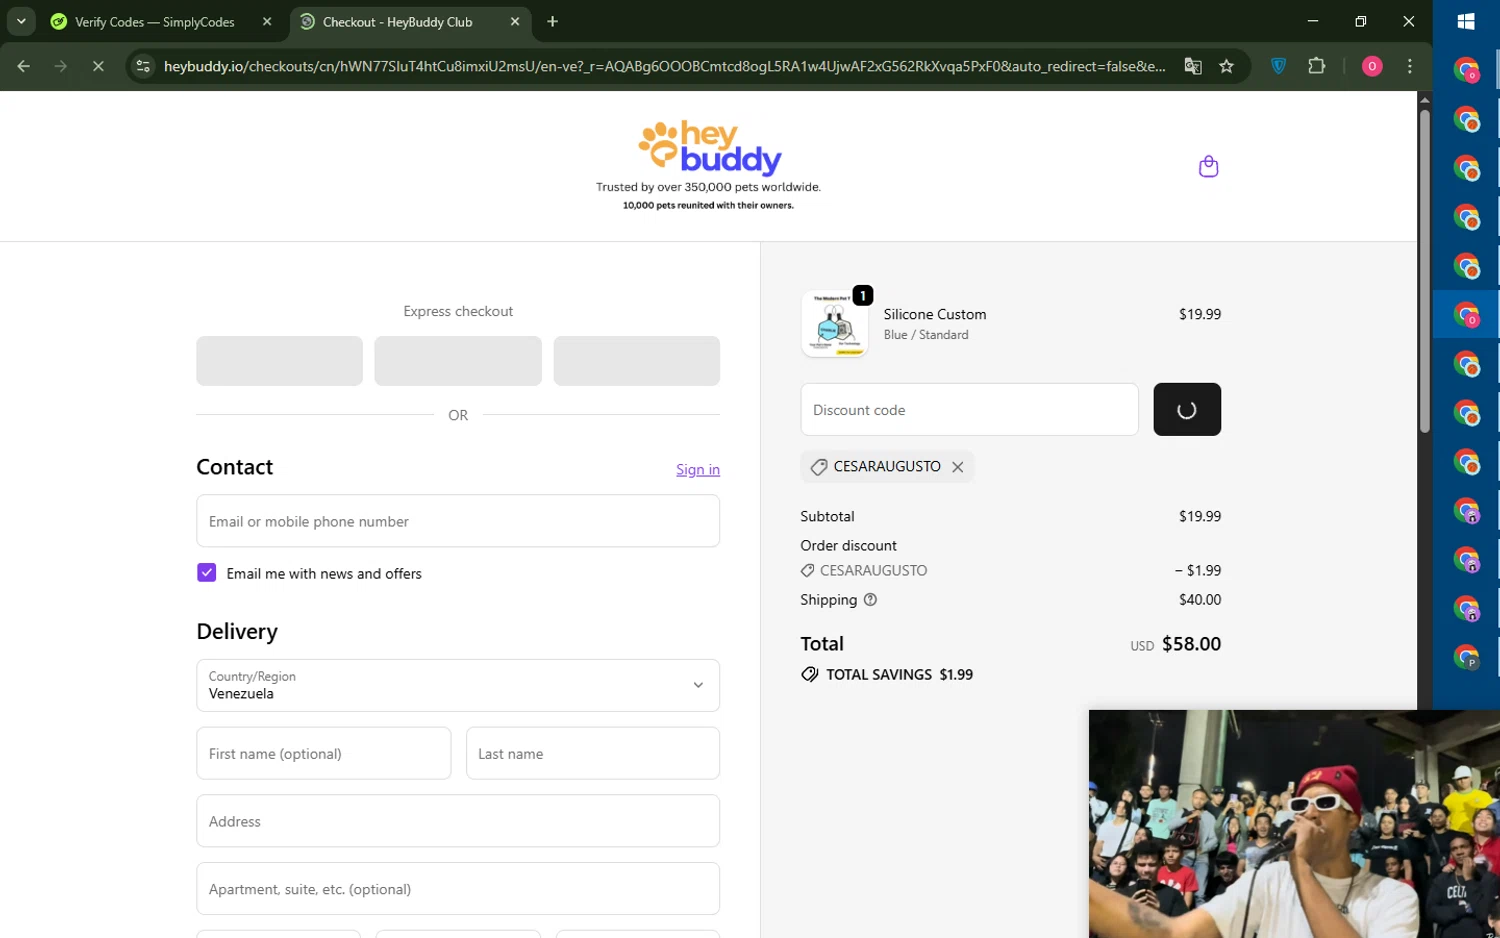Click the Address field

(458, 821)
